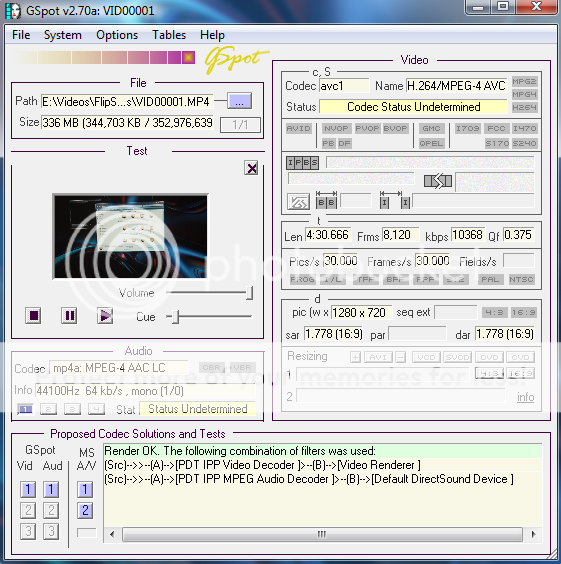
Task: Click the Resizing VCD button
Action: 427,357
